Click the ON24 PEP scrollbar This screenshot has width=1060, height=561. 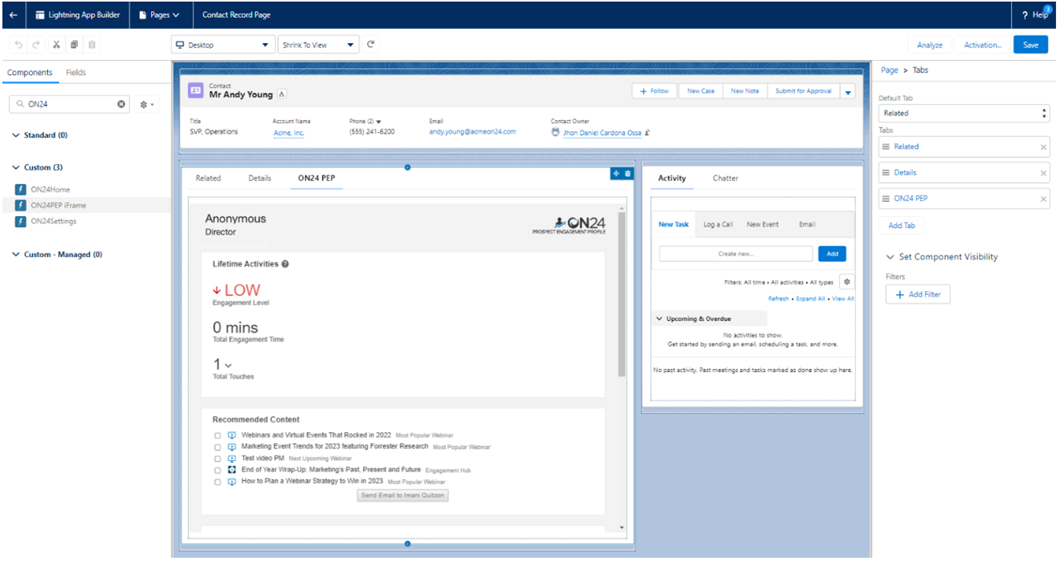621,297
